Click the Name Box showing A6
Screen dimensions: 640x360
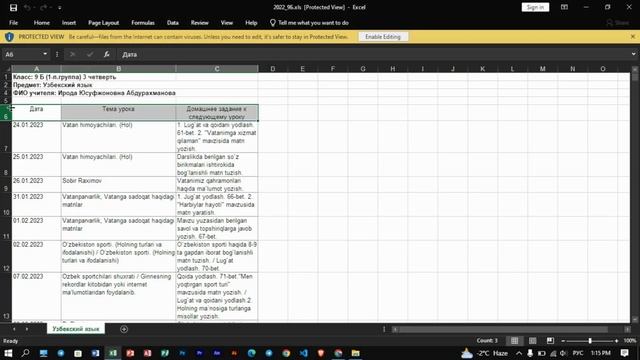click(22, 54)
